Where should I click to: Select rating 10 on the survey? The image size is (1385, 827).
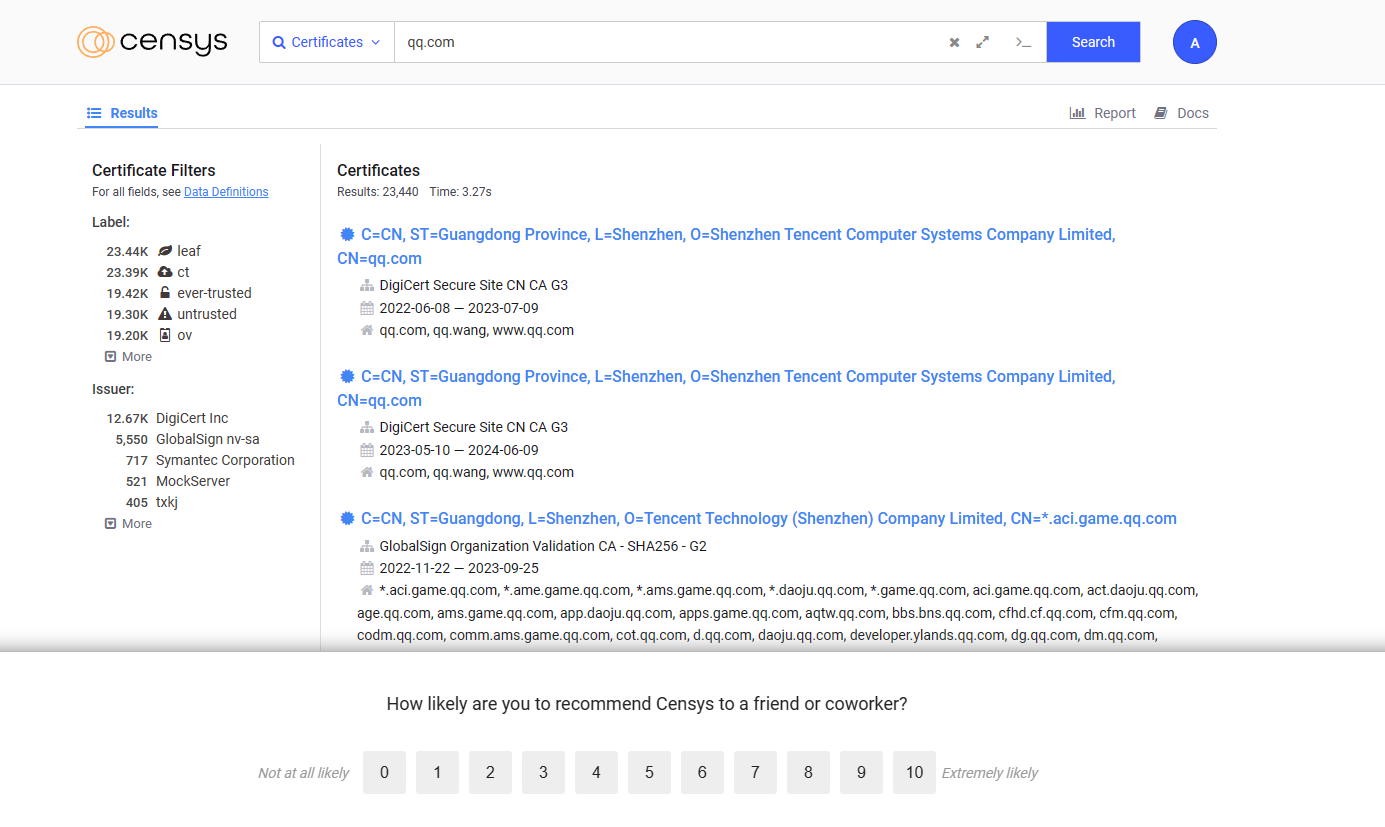click(x=914, y=772)
